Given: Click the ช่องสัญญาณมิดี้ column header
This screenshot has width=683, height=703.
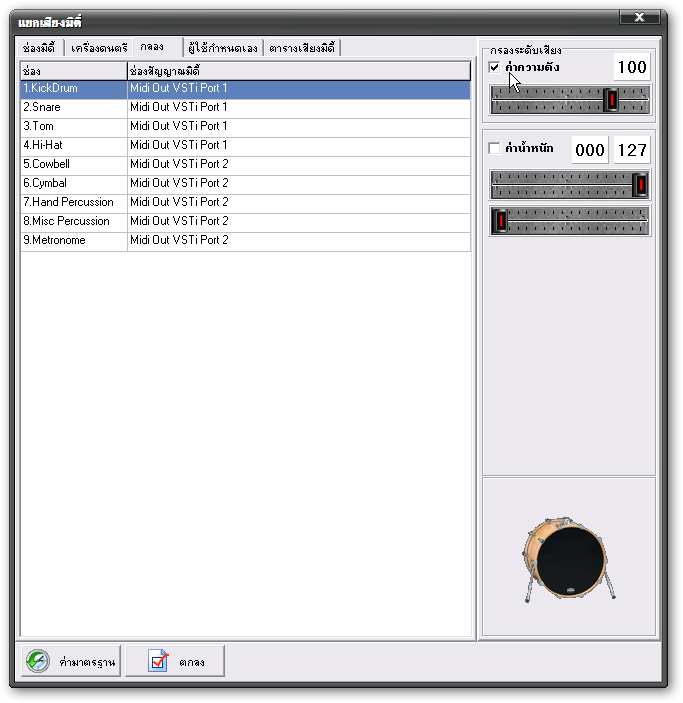Looking at the screenshot, I should 299,71.
